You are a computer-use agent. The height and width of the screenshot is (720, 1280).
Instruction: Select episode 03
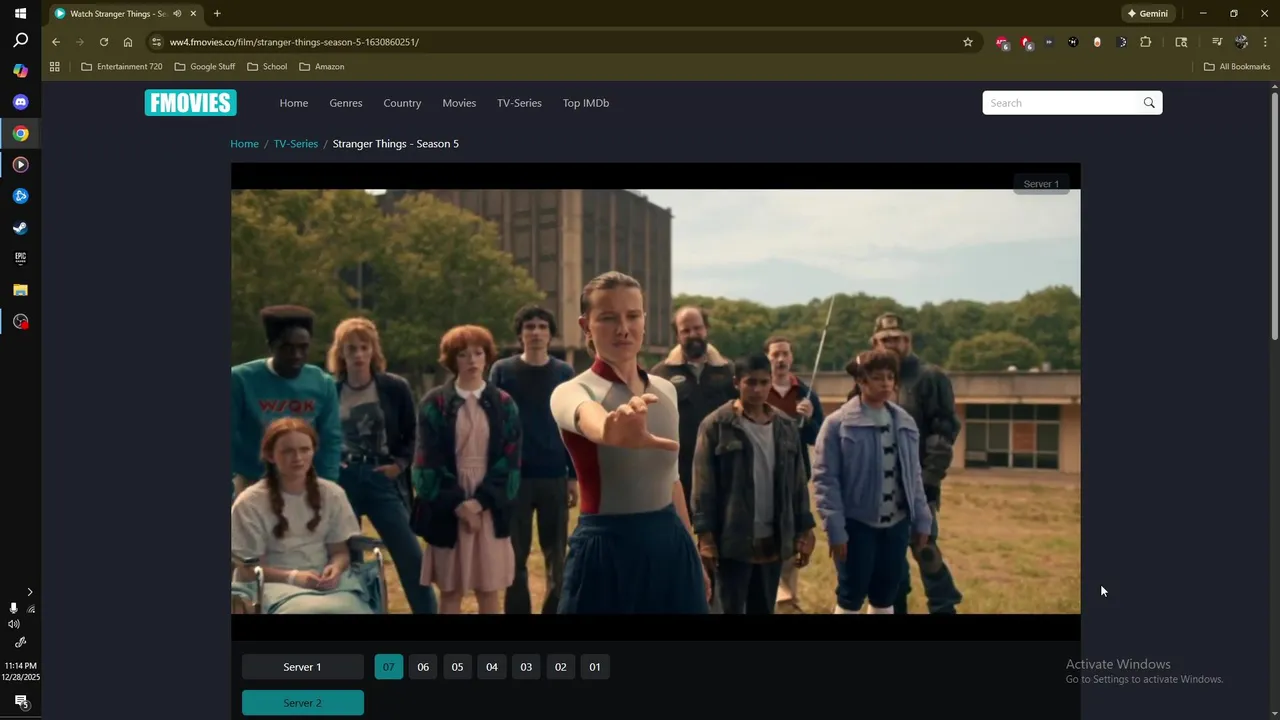pos(526,667)
